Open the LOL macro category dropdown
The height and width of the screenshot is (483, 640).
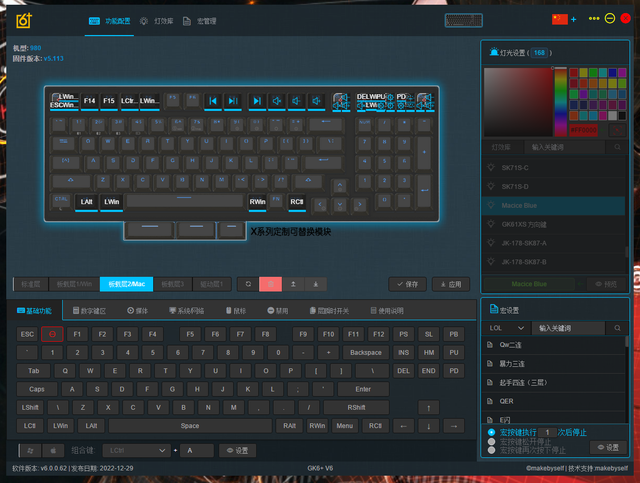coord(507,328)
